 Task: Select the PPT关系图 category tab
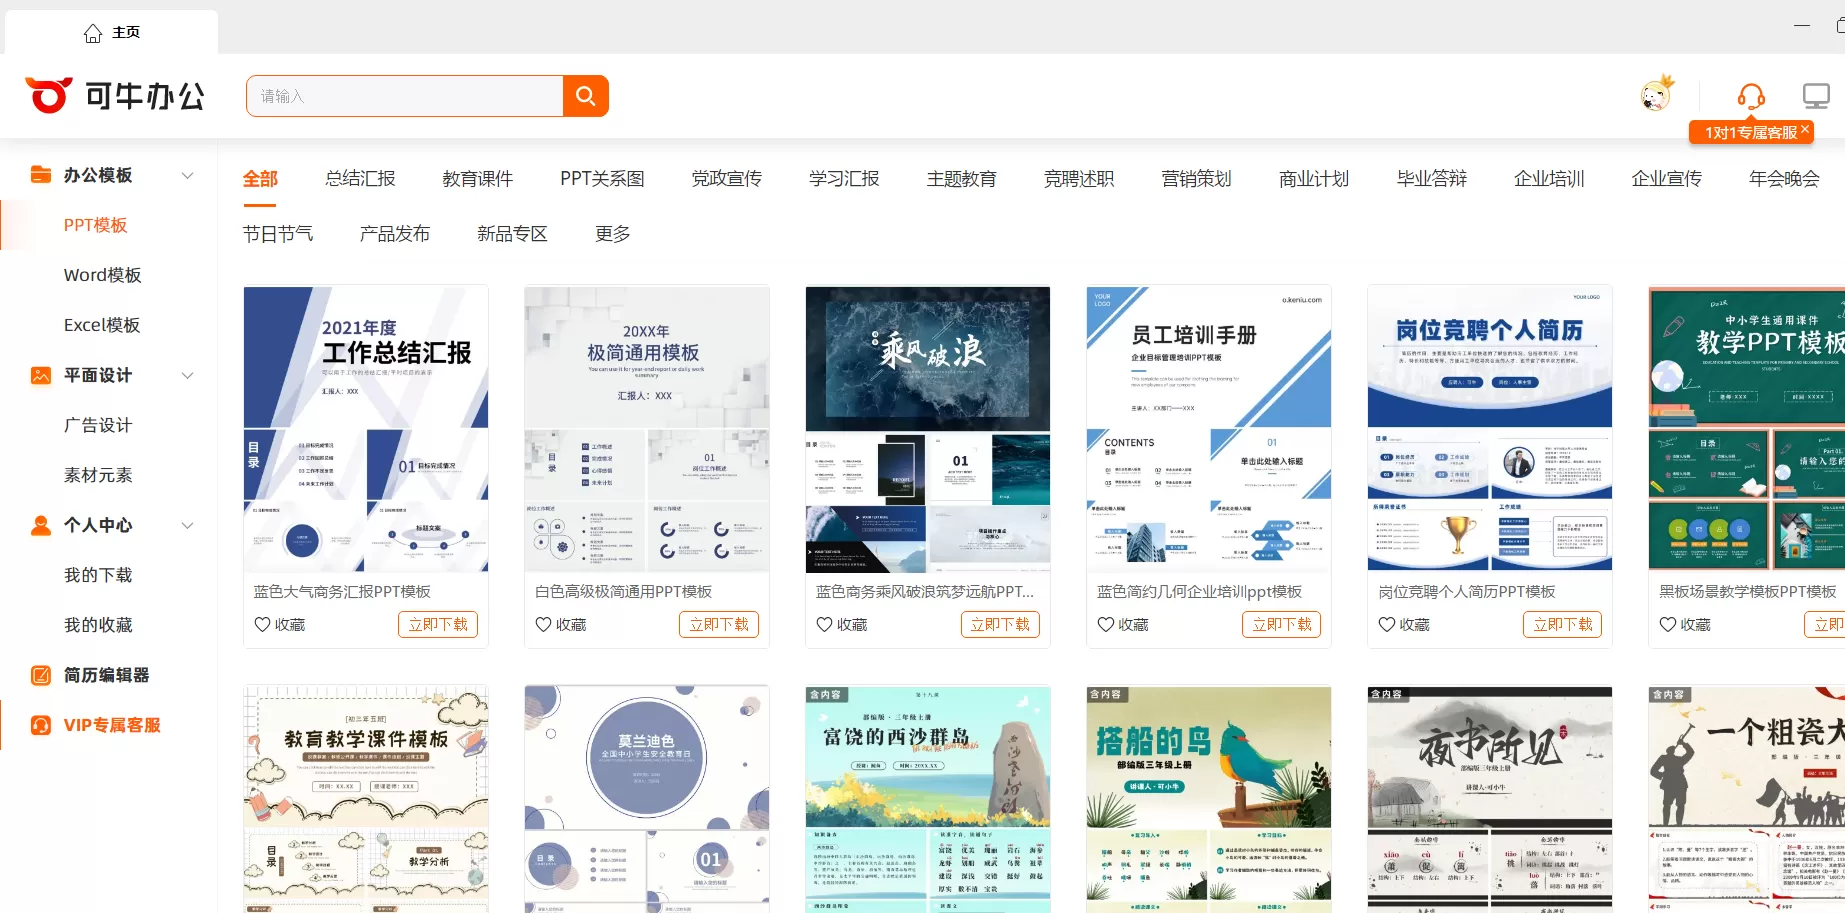click(602, 178)
